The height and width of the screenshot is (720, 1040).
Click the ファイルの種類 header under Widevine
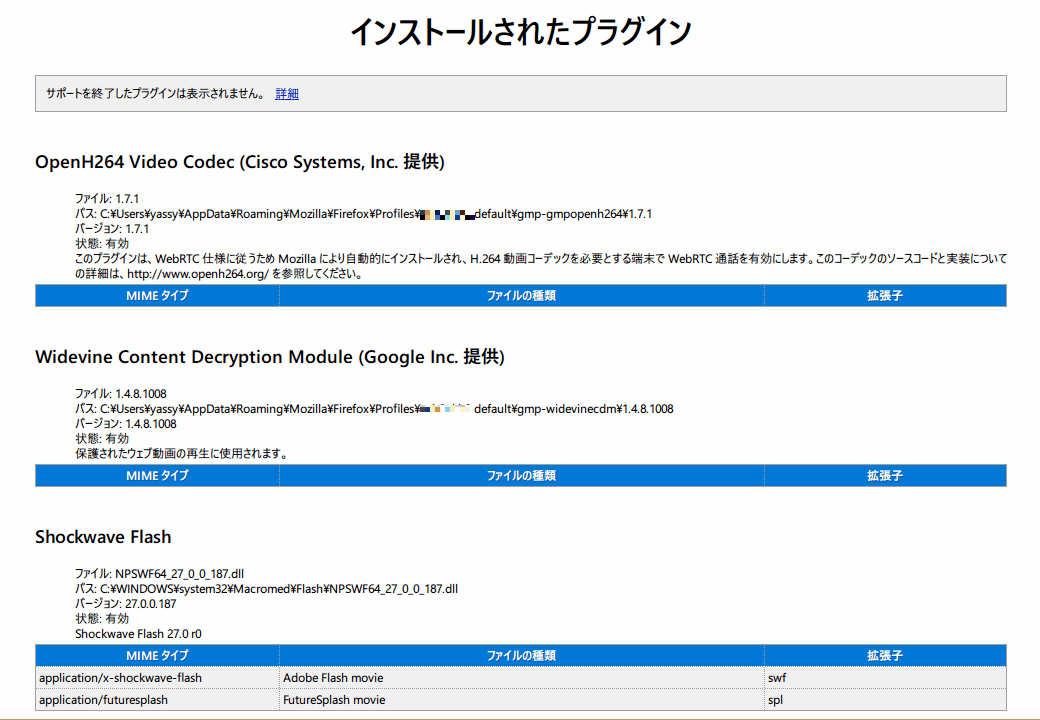coord(521,475)
